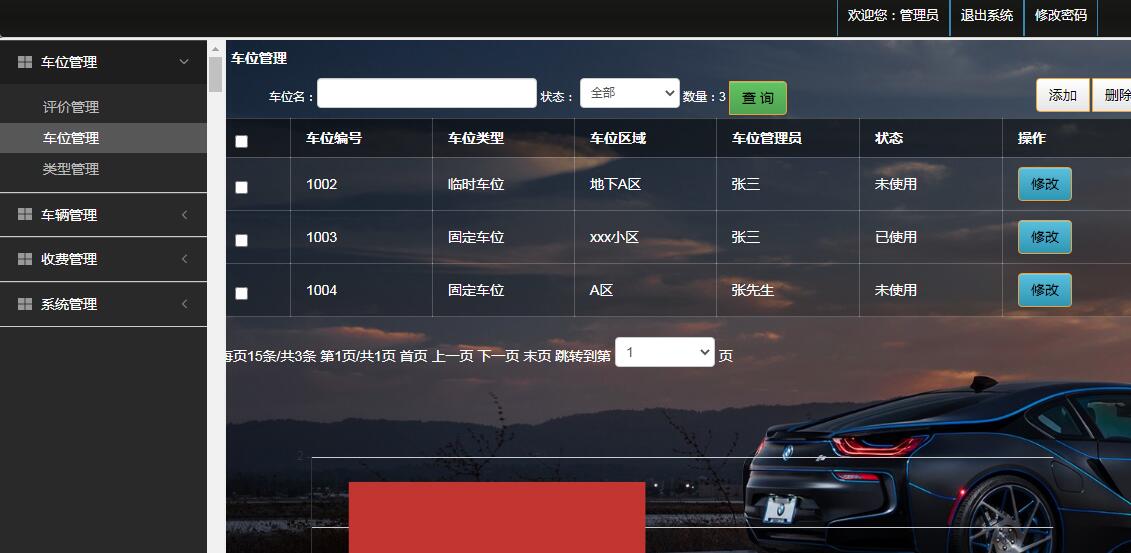This screenshot has height=553, width=1131.
Task: Check the box for row 1004
Action: [x=242, y=293]
